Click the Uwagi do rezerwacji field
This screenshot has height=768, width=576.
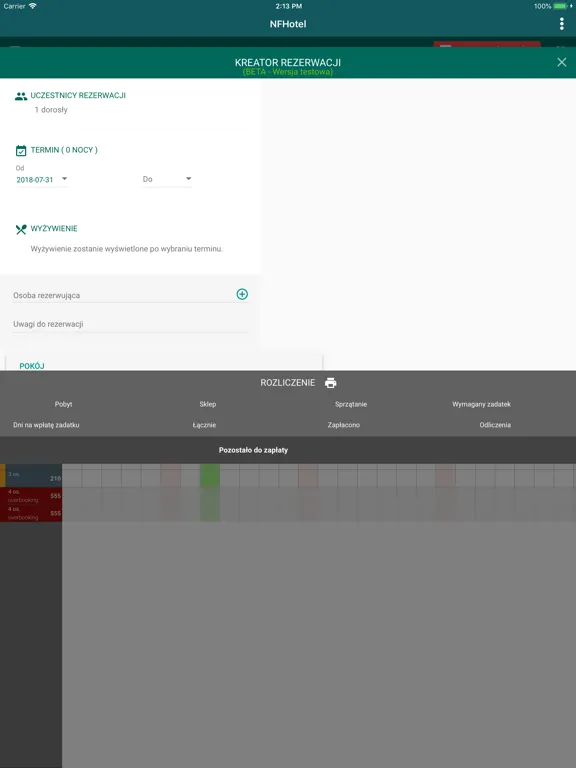130,324
